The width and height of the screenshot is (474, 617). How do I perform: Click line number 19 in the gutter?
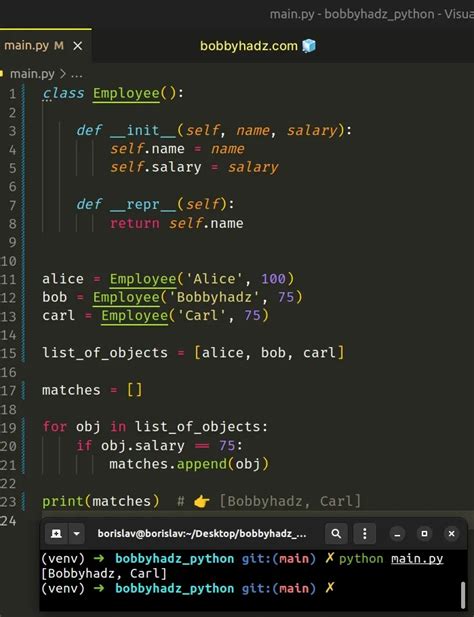9,428
